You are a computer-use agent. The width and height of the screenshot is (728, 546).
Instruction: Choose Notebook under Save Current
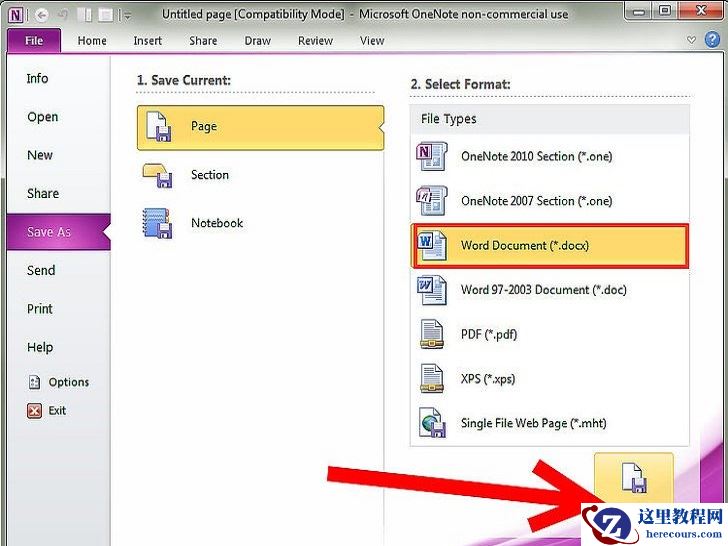tap(260, 223)
